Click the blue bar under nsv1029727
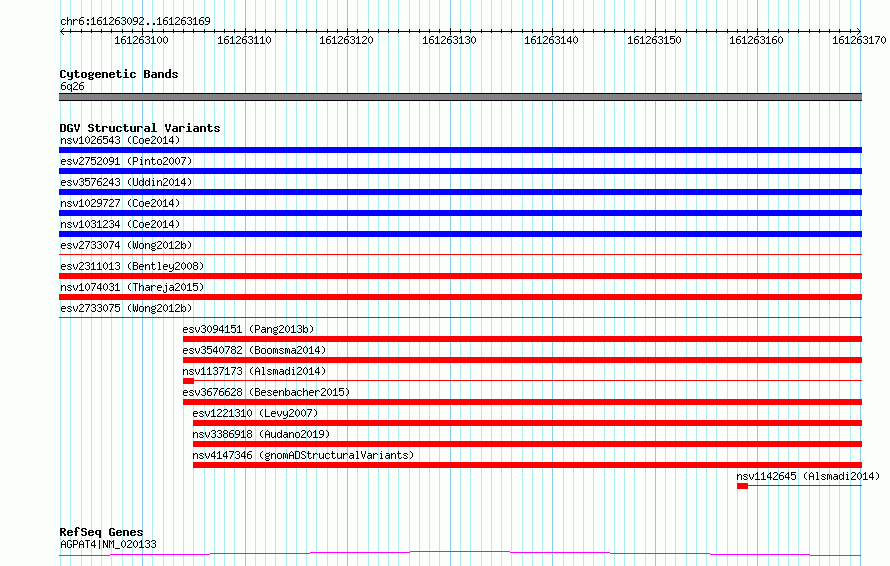Viewport: 890px width, 566px height. click(x=460, y=213)
